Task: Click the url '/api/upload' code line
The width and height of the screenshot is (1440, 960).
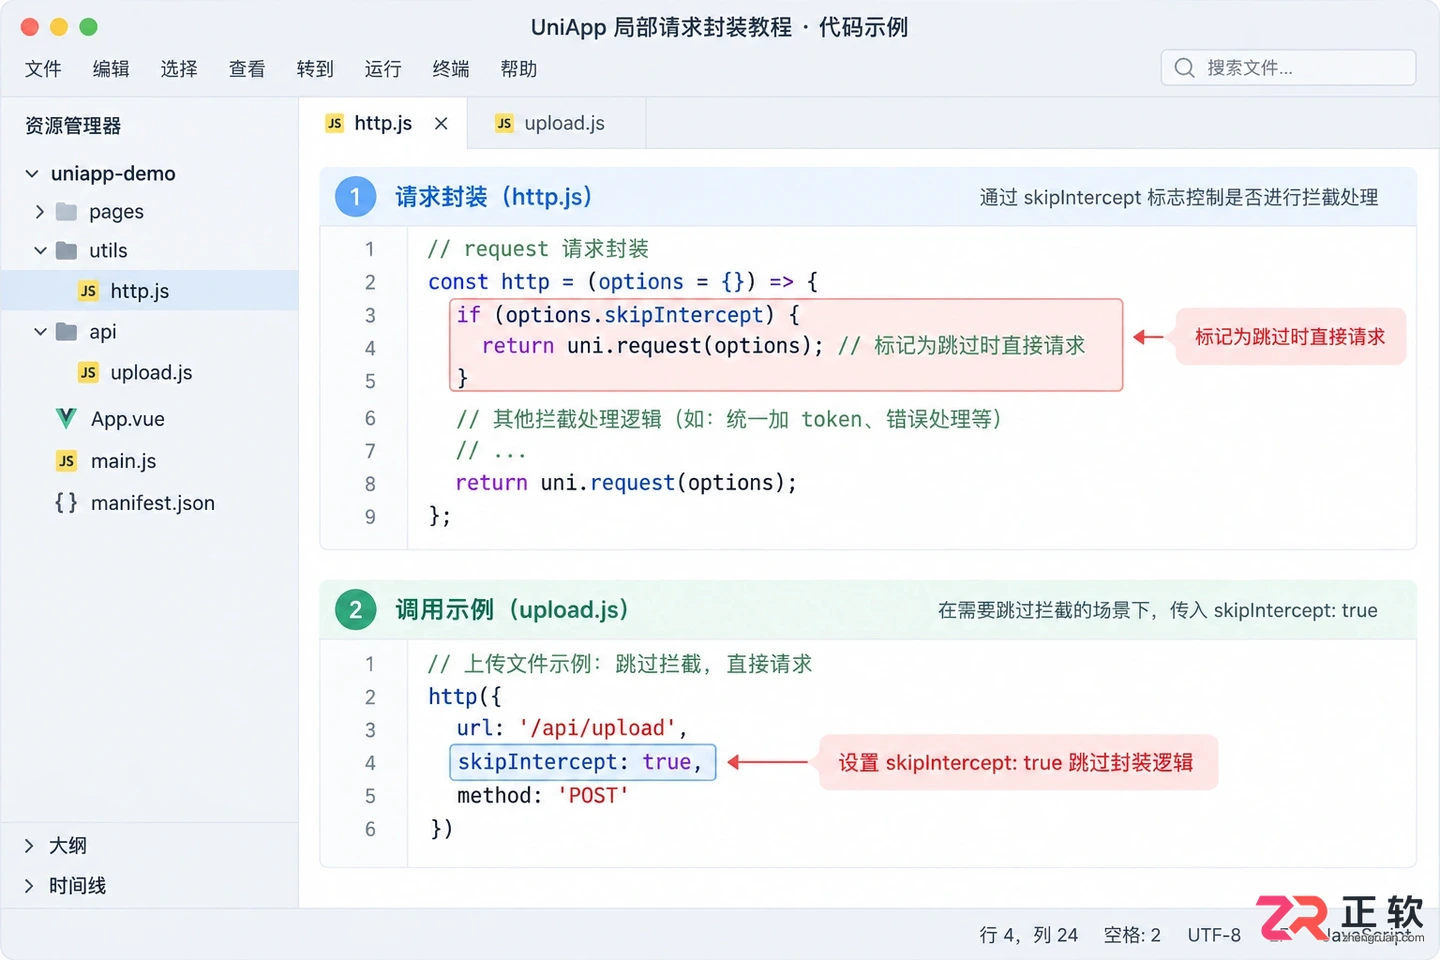Action: tap(572, 729)
